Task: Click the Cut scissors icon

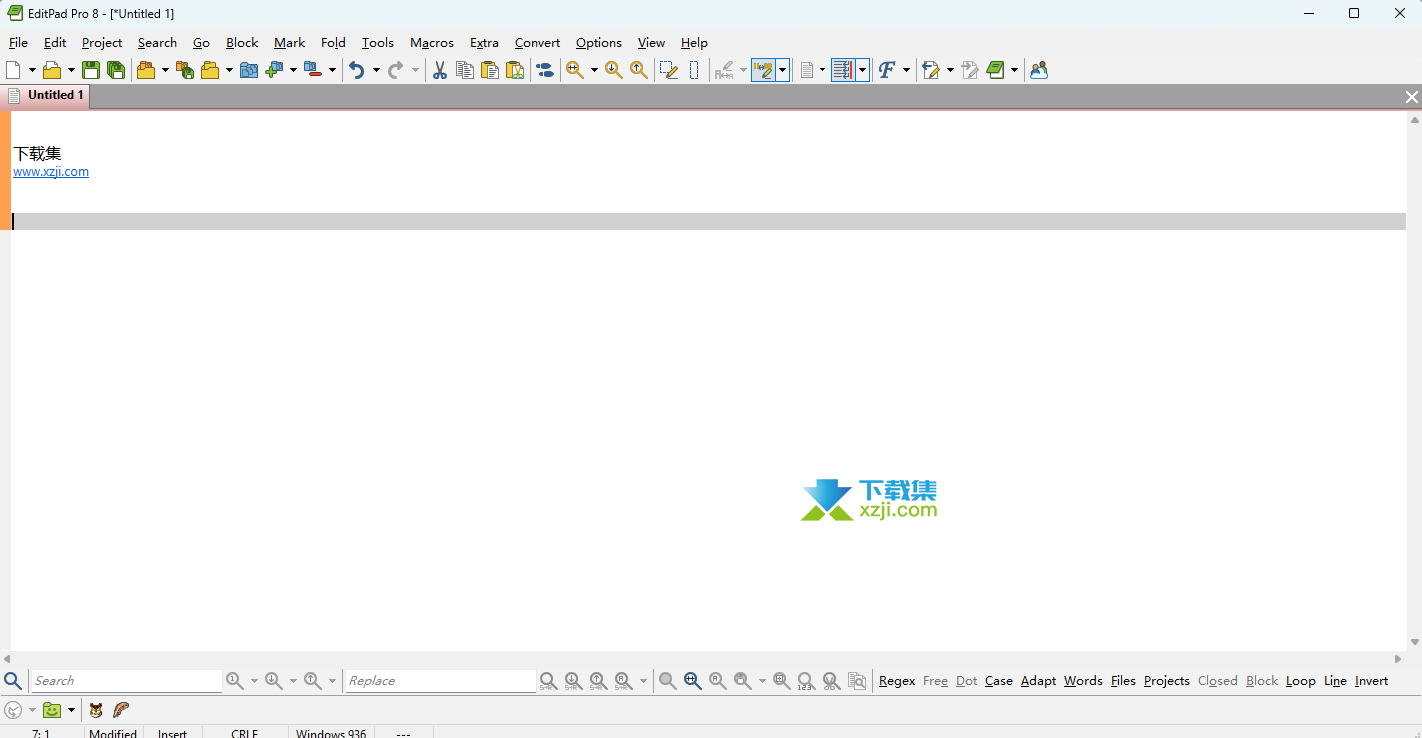Action: (439, 70)
